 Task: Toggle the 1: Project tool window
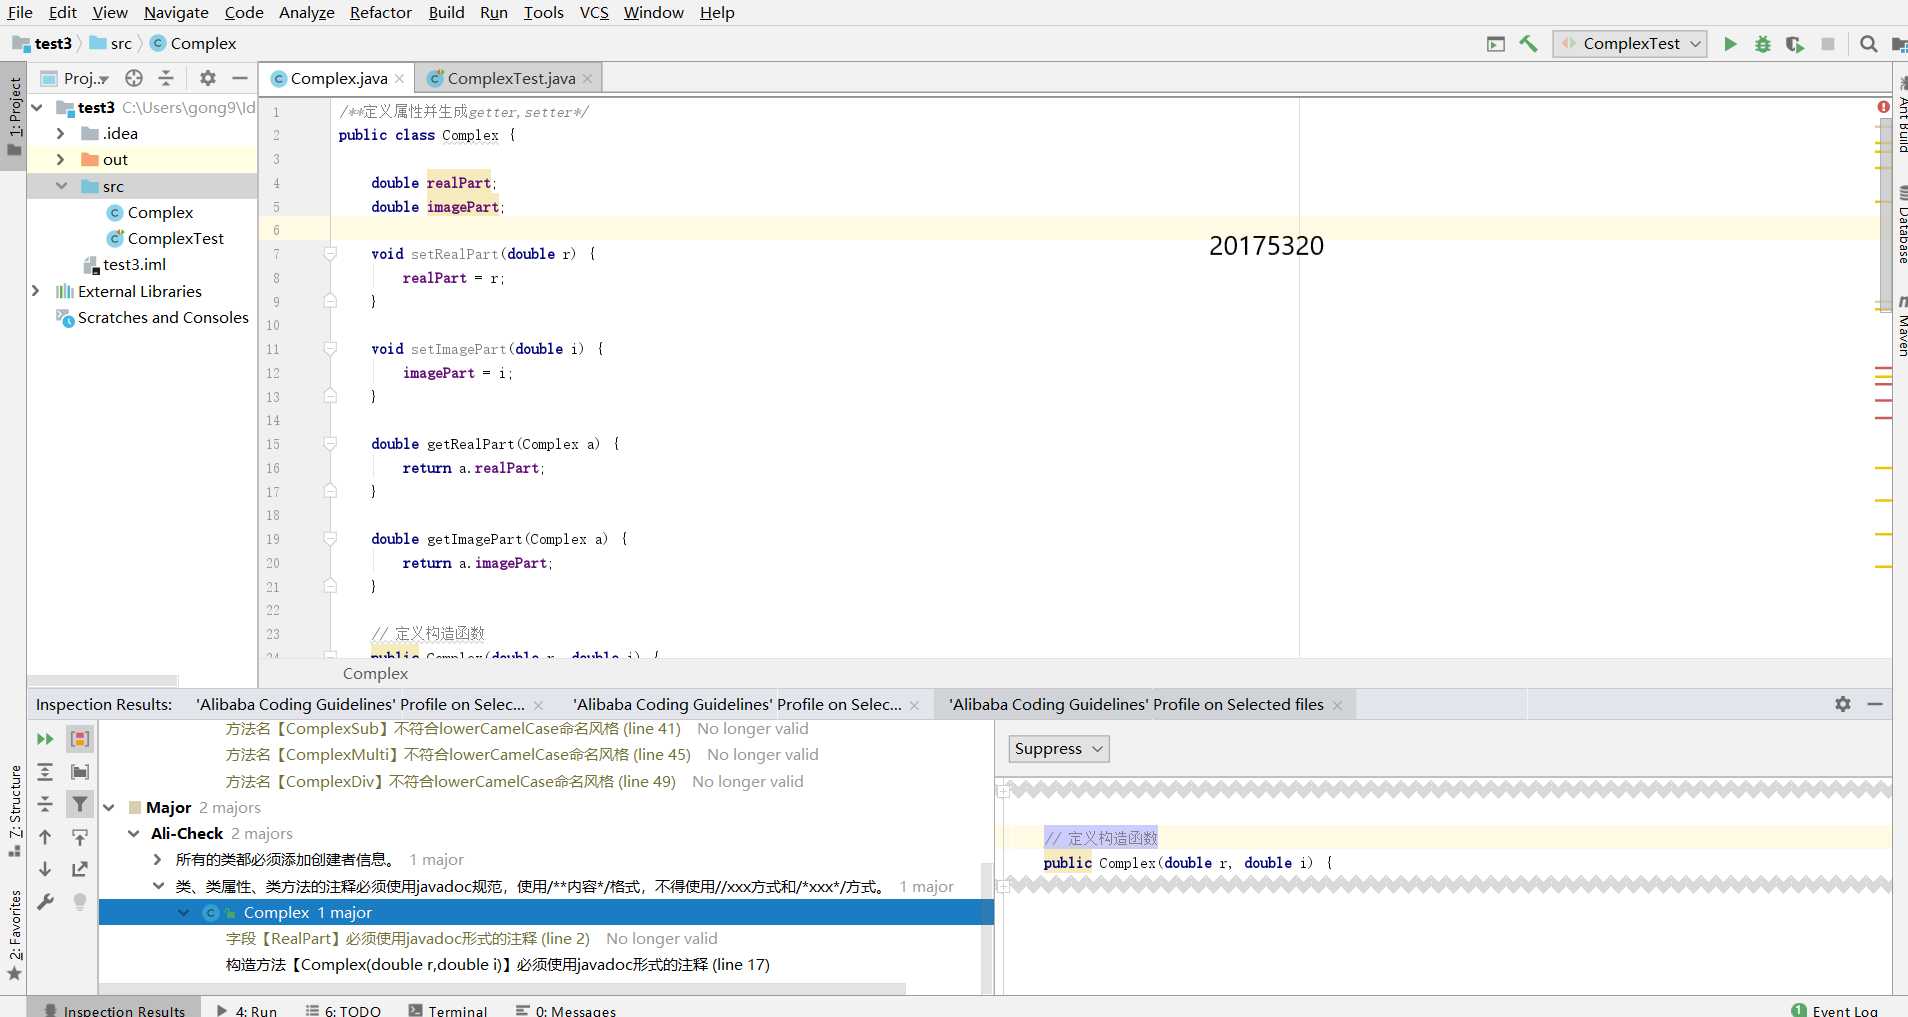(14, 116)
